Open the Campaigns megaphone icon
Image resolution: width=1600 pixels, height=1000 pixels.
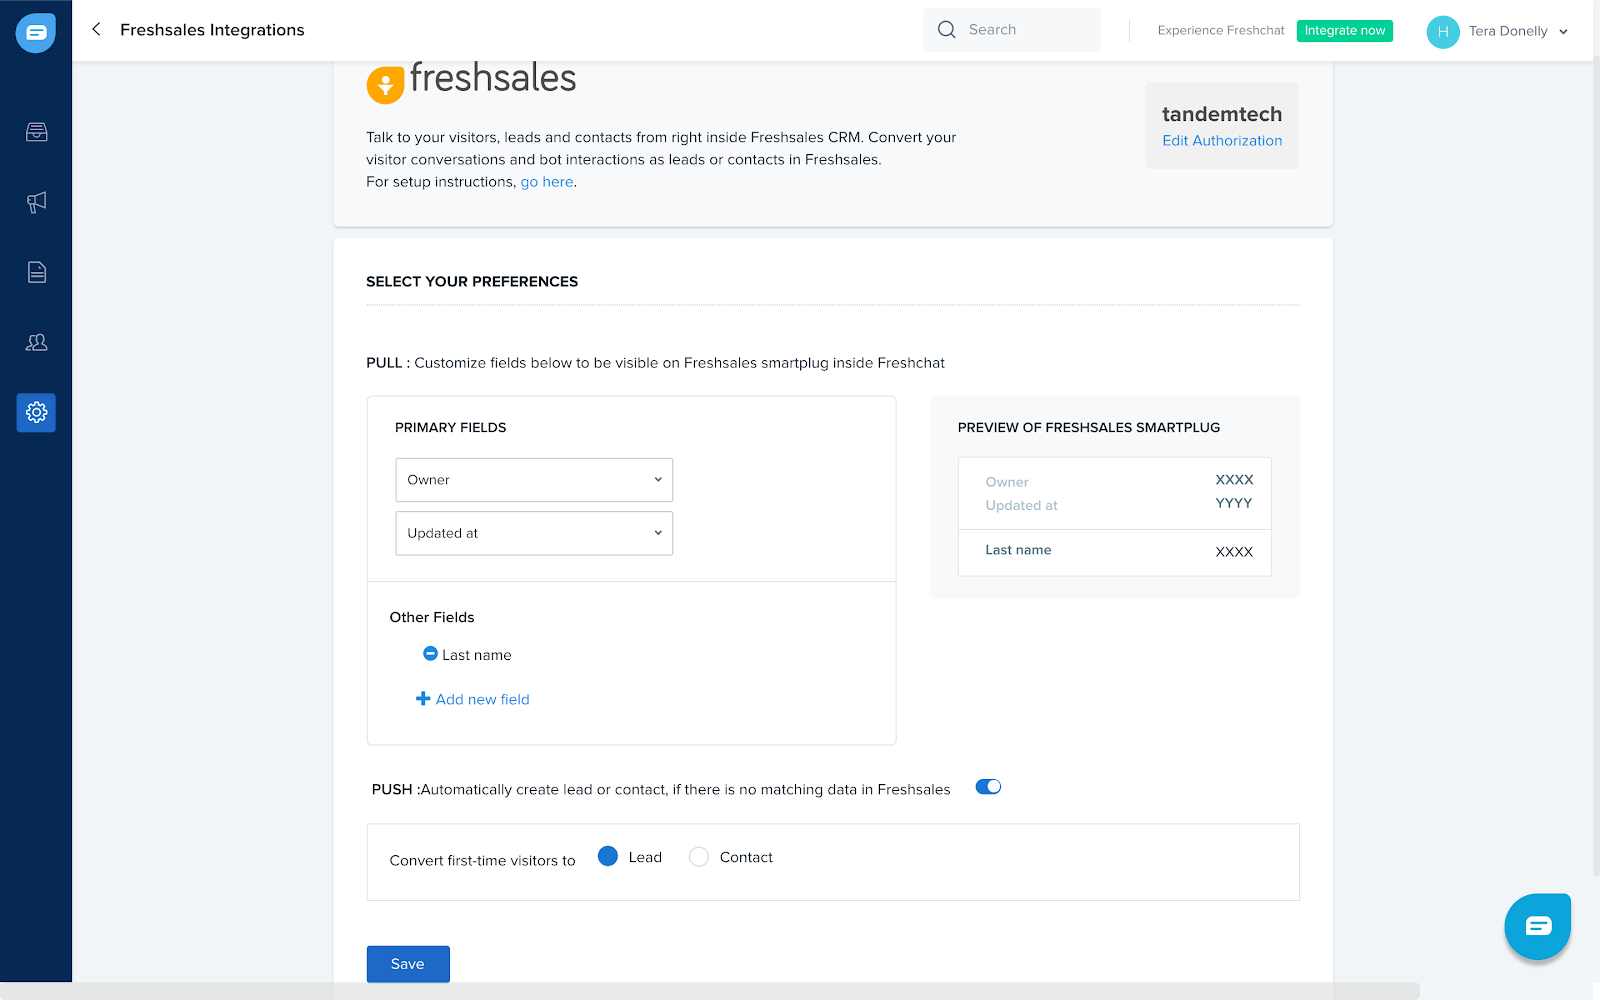[37, 202]
